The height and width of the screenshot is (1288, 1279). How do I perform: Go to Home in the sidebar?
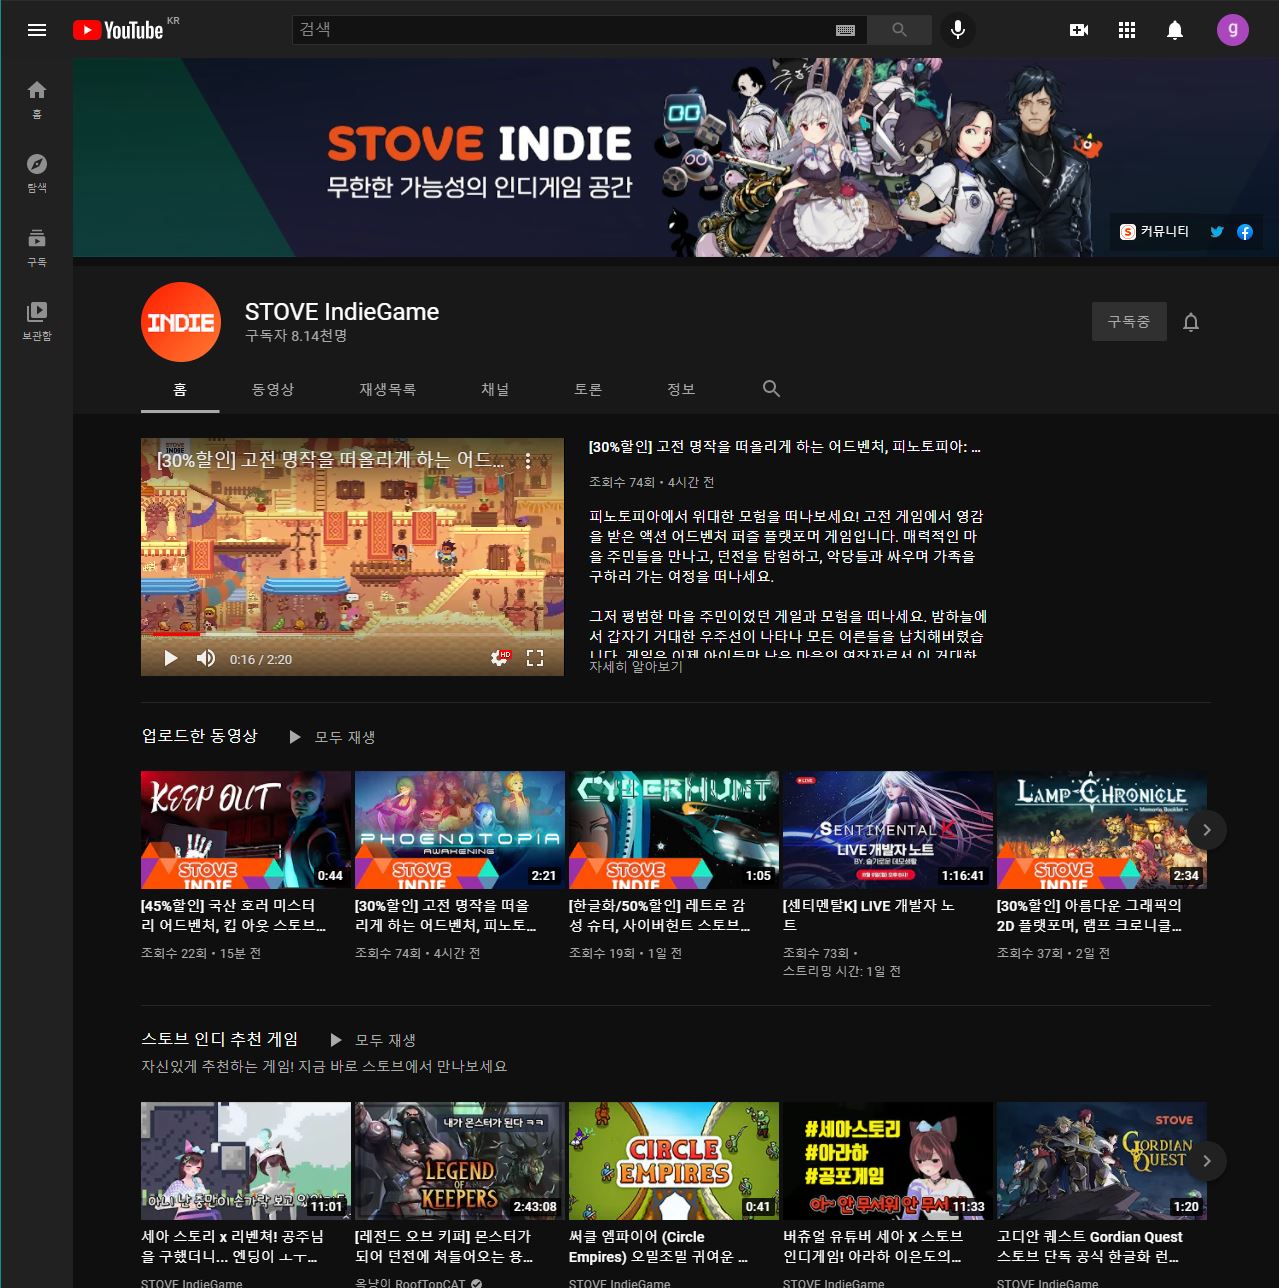pos(37,100)
